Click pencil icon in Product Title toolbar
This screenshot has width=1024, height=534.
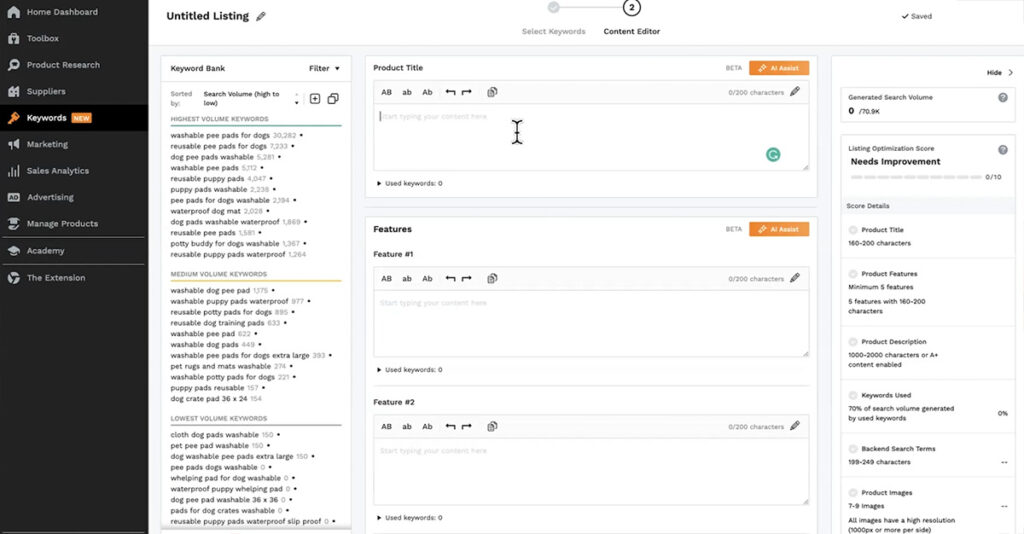pyautogui.click(x=795, y=92)
